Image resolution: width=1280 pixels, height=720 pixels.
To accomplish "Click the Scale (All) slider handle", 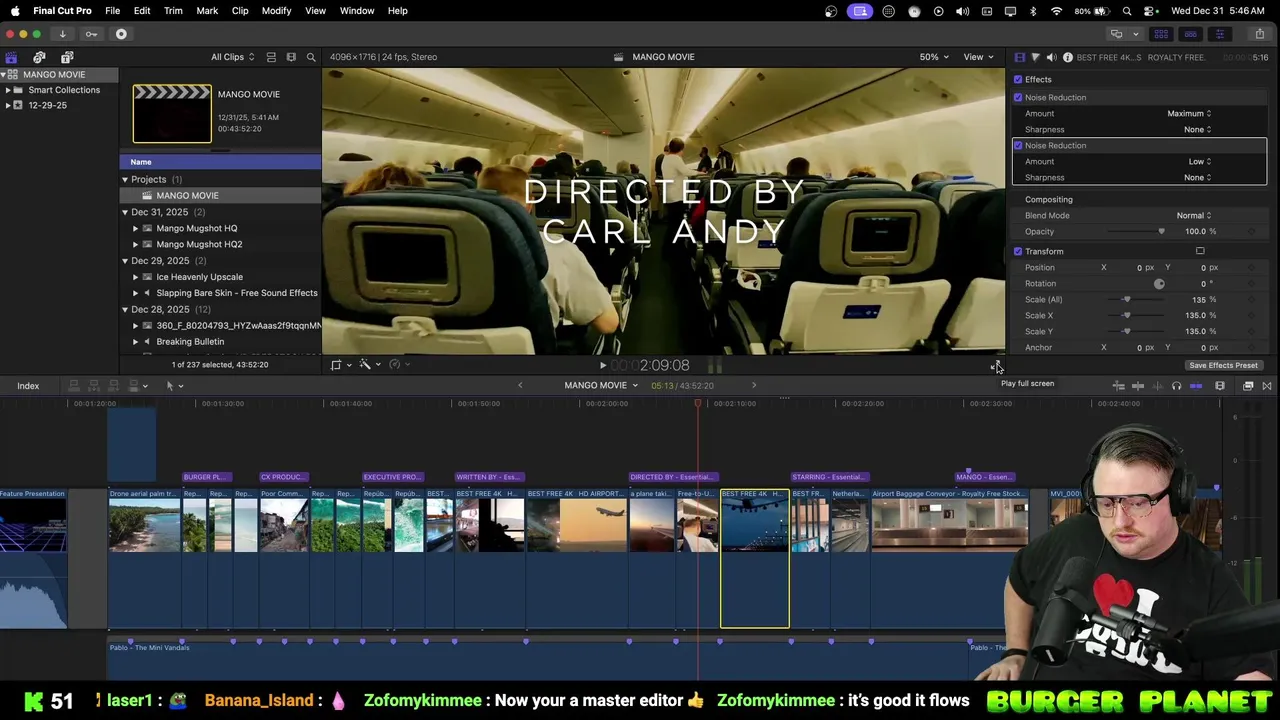I will (1127, 299).
